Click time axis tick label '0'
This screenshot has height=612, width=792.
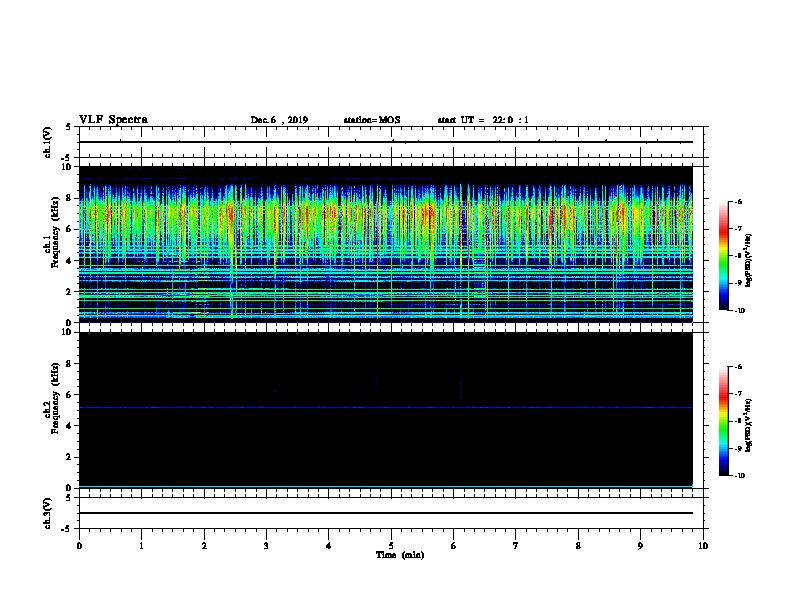[x=79, y=546]
